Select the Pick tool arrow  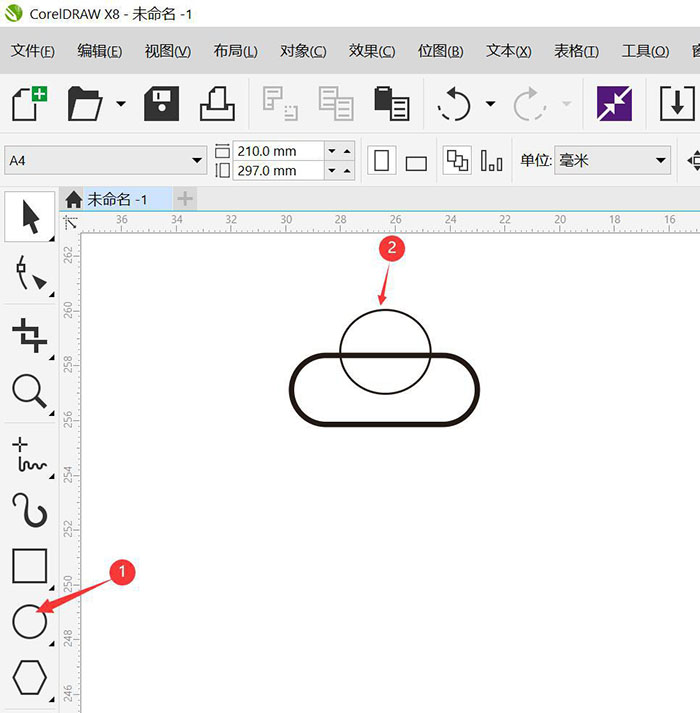(x=30, y=216)
